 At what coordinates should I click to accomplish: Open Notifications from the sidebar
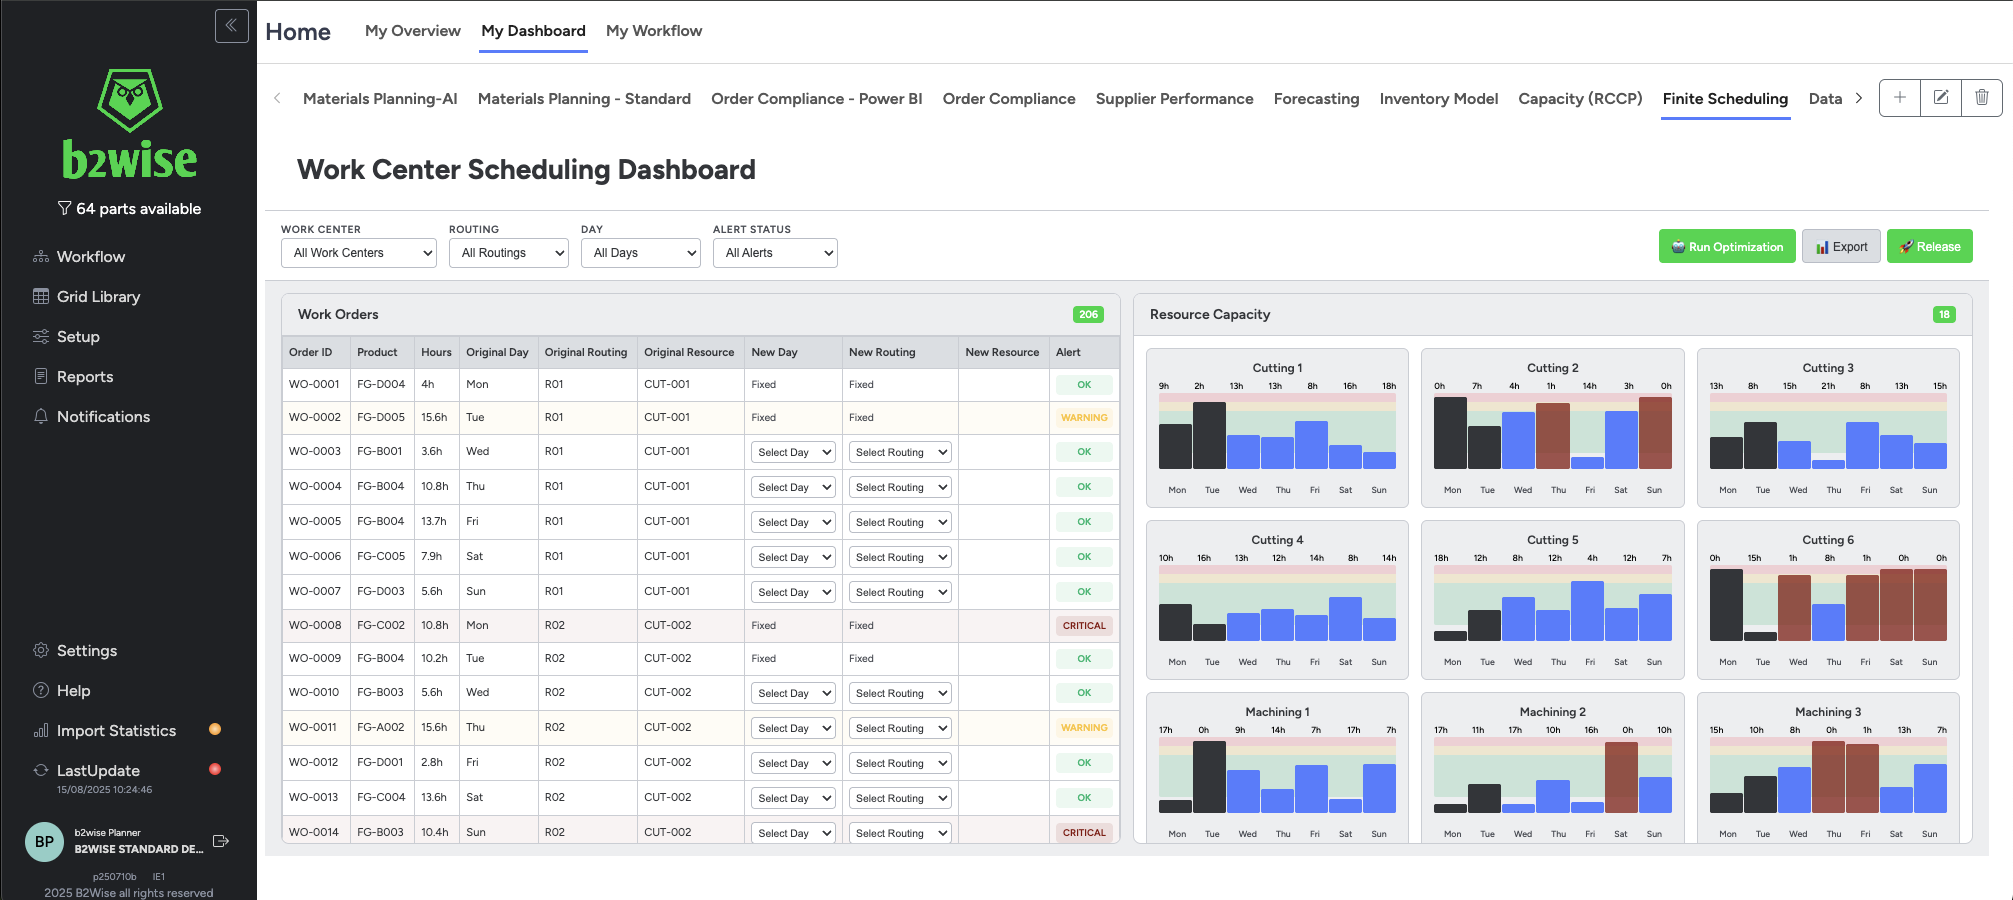[x=103, y=417]
